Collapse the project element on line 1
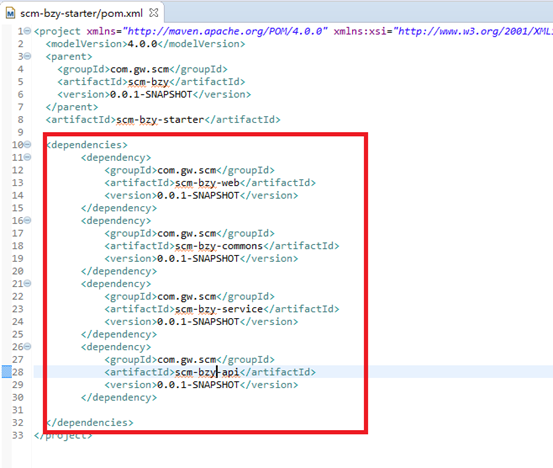This screenshot has height=468, width=553. [28, 31]
